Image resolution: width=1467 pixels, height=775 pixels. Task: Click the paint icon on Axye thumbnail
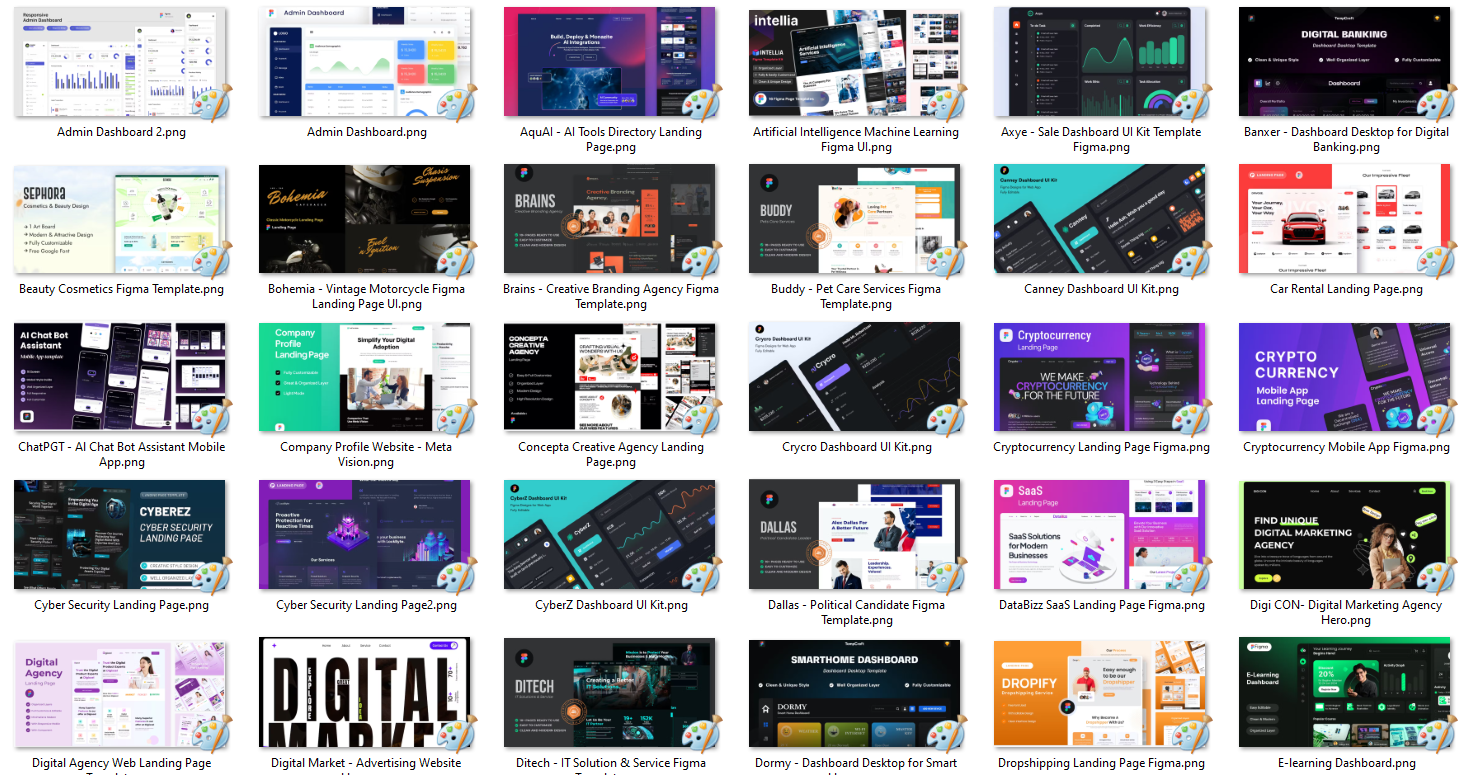pyautogui.click(x=1191, y=101)
